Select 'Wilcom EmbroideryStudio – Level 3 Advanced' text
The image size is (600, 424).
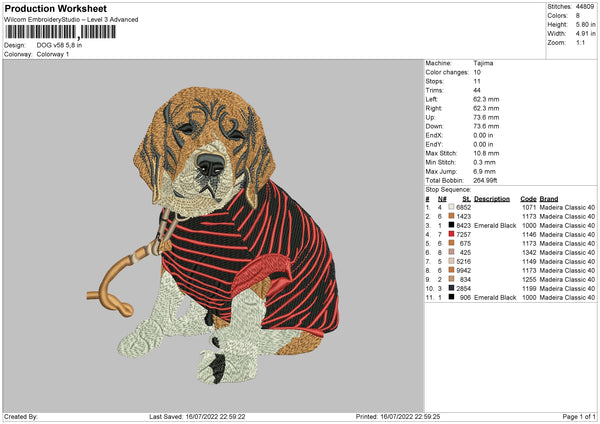coord(71,20)
